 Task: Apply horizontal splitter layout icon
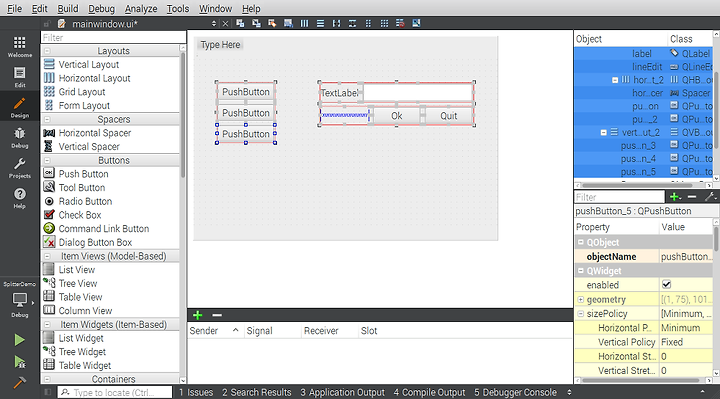[337, 23]
